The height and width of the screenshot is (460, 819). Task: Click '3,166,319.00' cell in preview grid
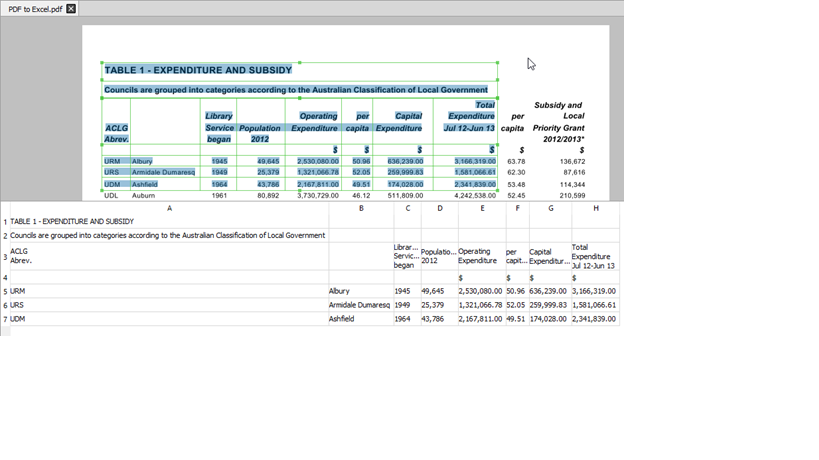point(595,291)
